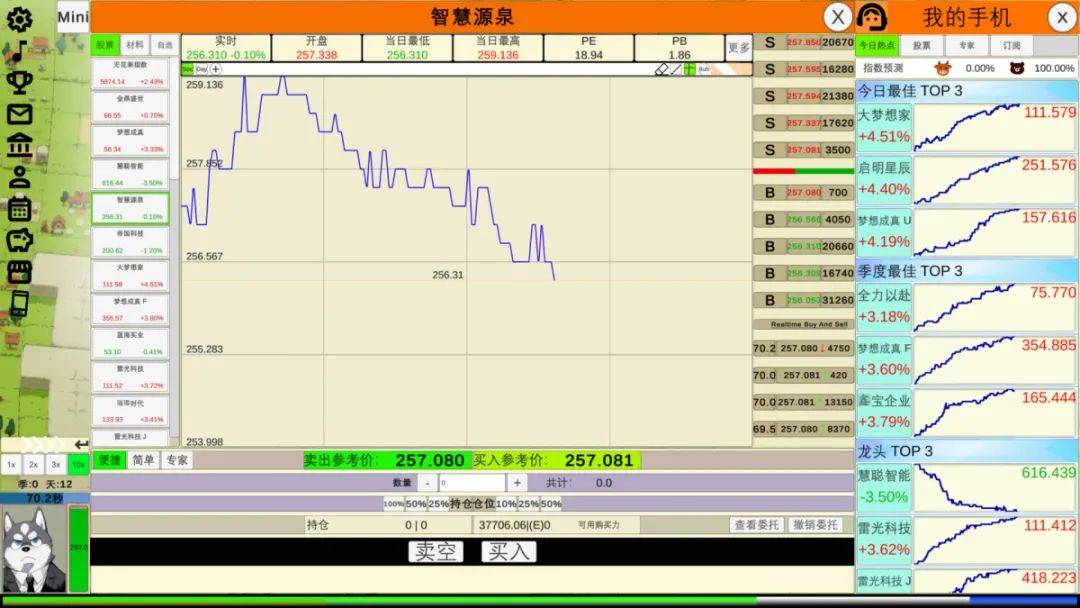The height and width of the screenshot is (608, 1080).
Task: Open 全力以赴 card in phone panel
Action: point(966,306)
